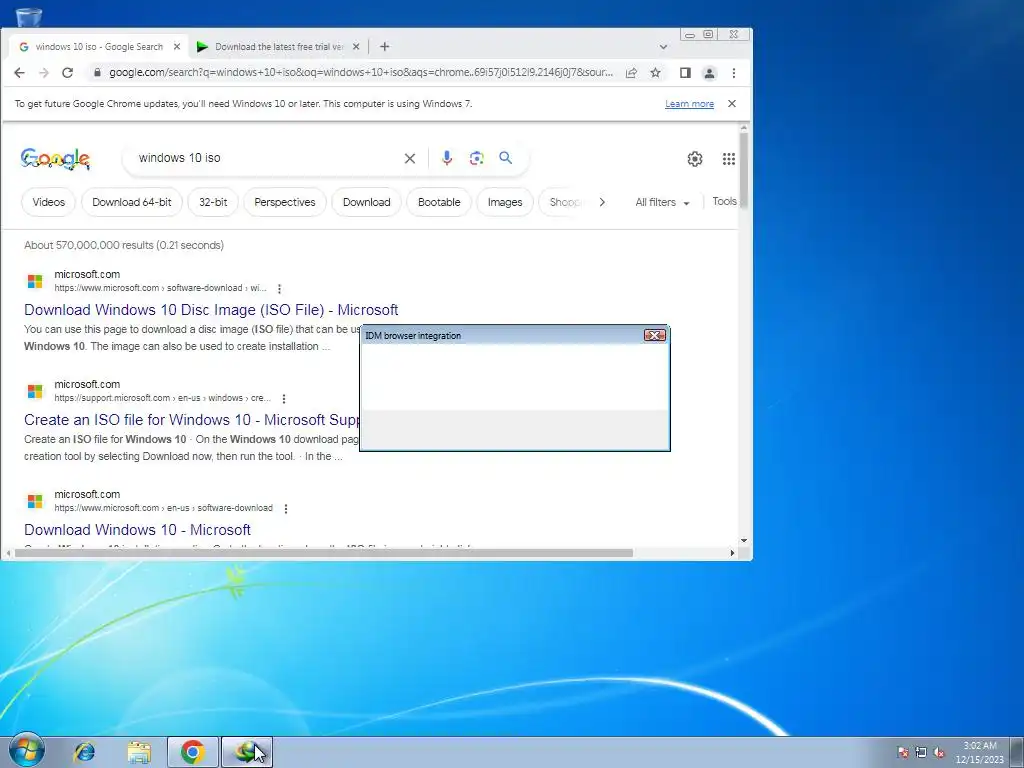Screen dimensions: 1024x768
Task: Open Download Windows 10 Disc Image result
Action: click(x=211, y=310)
